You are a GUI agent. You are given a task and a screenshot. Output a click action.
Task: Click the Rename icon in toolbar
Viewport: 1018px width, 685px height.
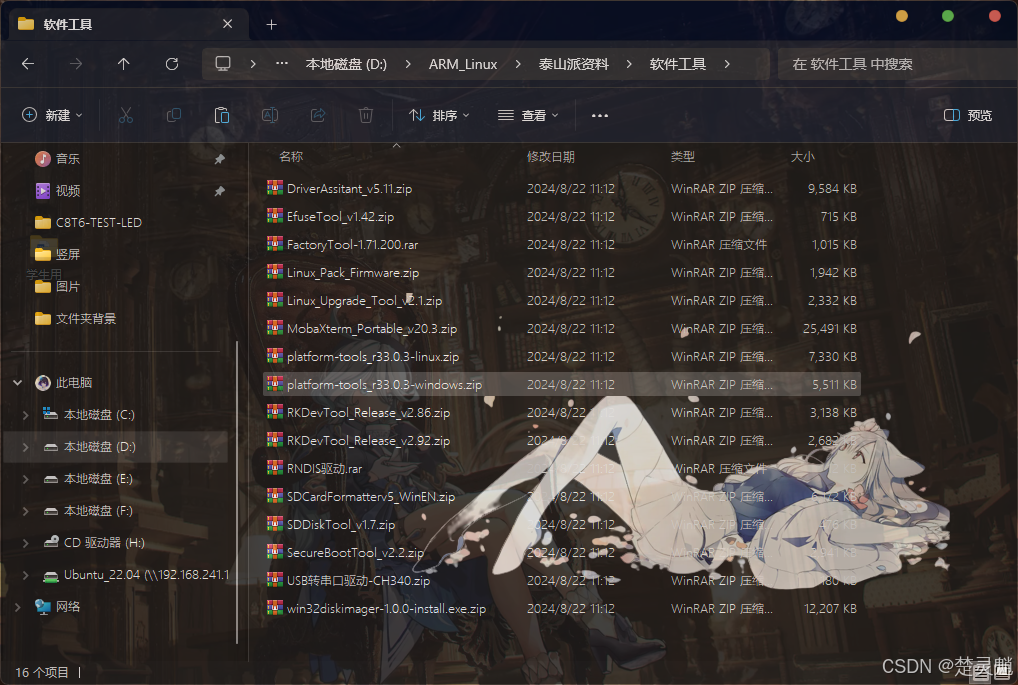(270, 116)
